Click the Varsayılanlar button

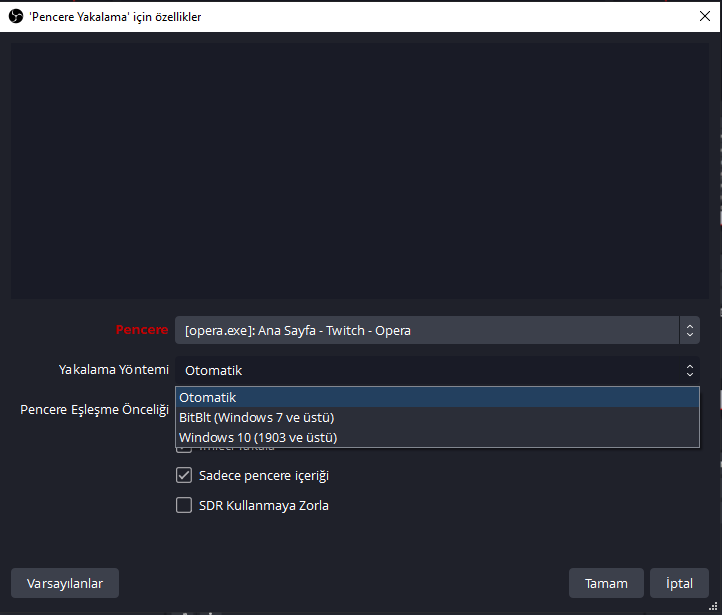pyautogui.click(x=65, y=583)
